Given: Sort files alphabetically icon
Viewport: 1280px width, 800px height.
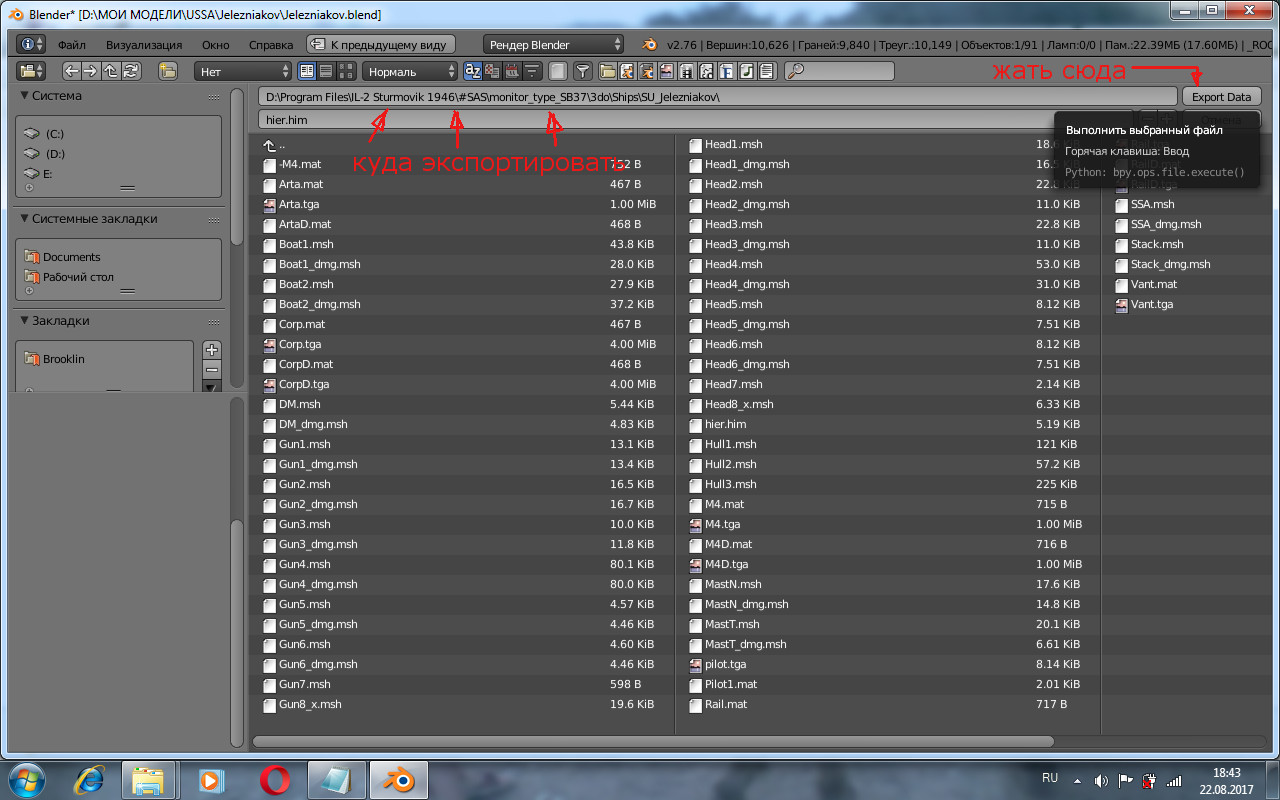Looking at the screenshot, I should [473, 71].
